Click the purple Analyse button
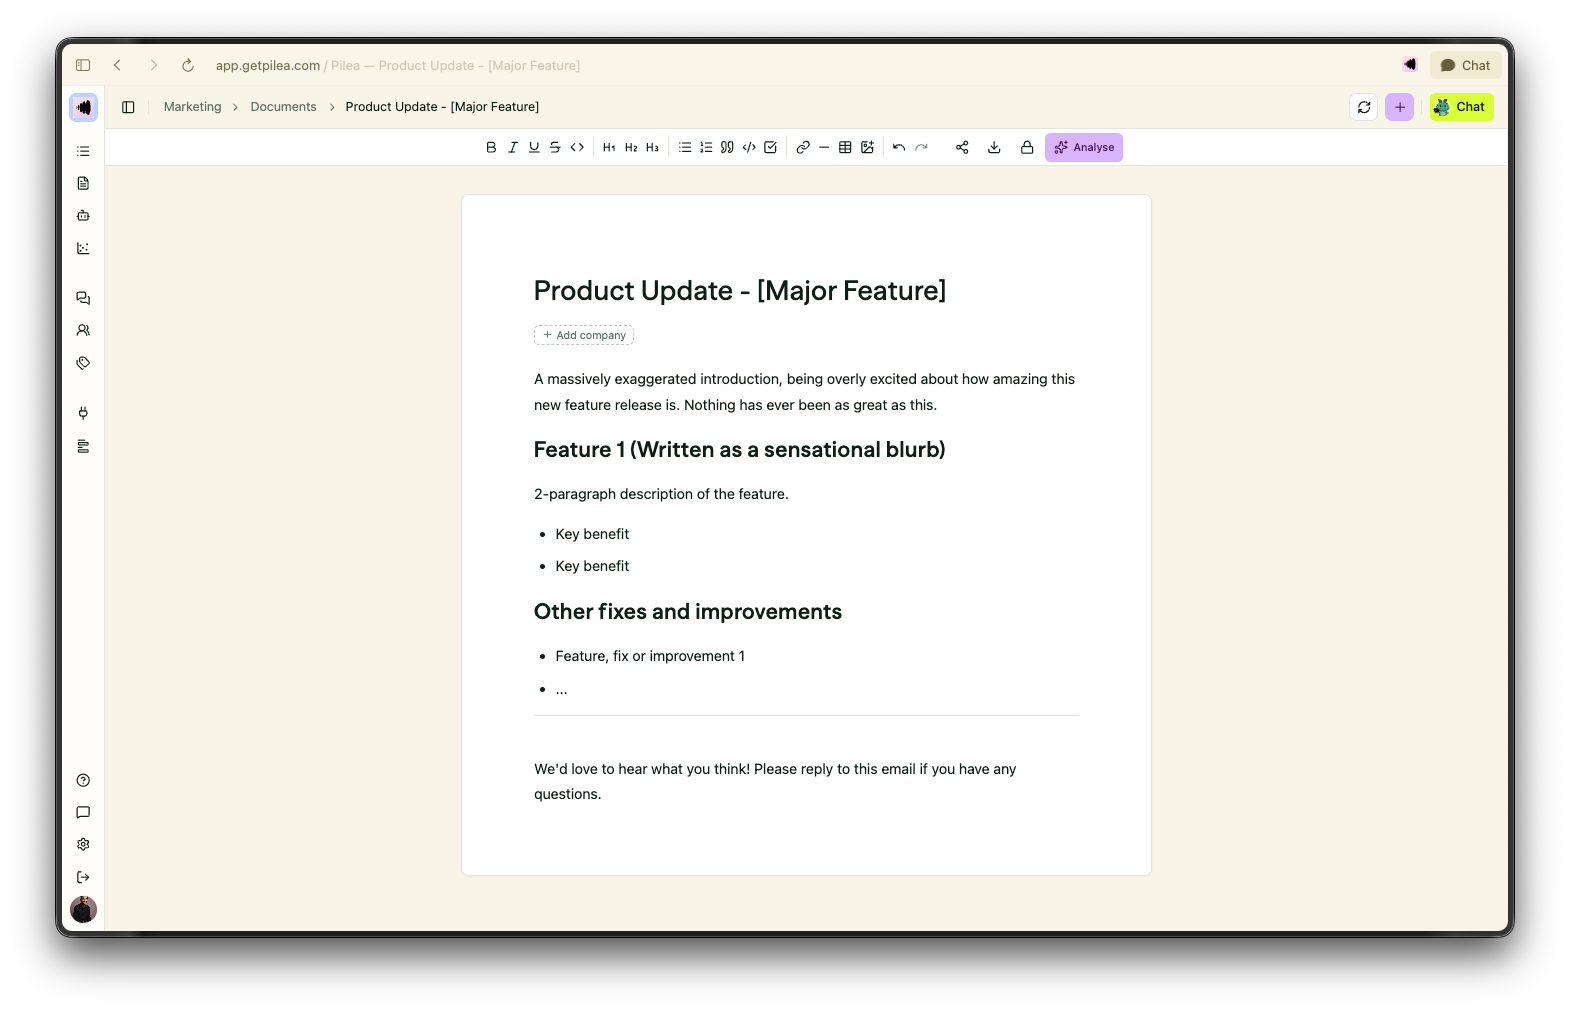1570x1011 pixels. [1084, 147]
